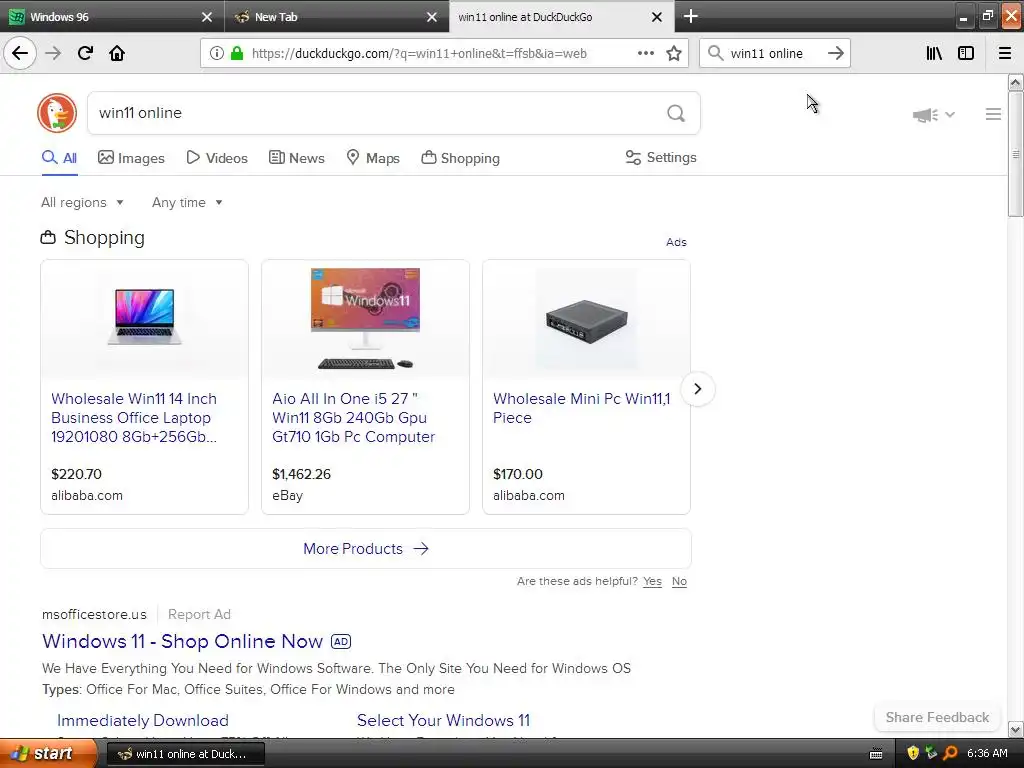The image size is (1024, 768).
Task: Click the DuckDuckGo search magnifier button
Action: pos(676,114)
